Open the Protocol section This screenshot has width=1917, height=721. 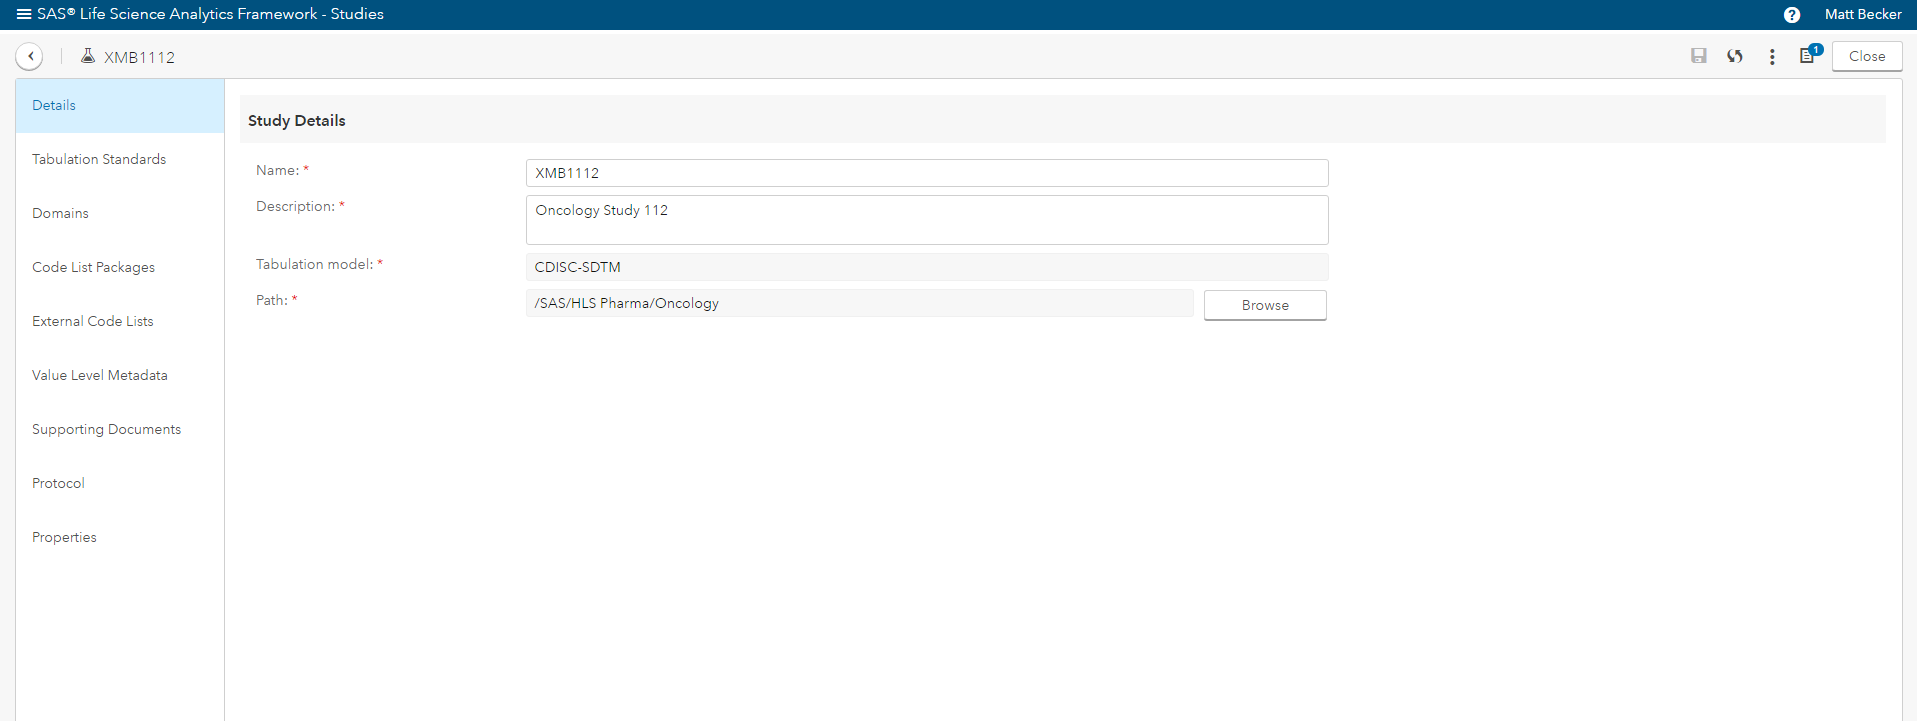[x=58, y=483]
